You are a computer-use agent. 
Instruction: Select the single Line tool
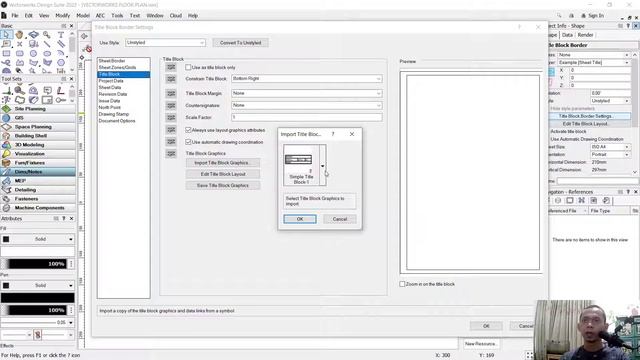47,44
